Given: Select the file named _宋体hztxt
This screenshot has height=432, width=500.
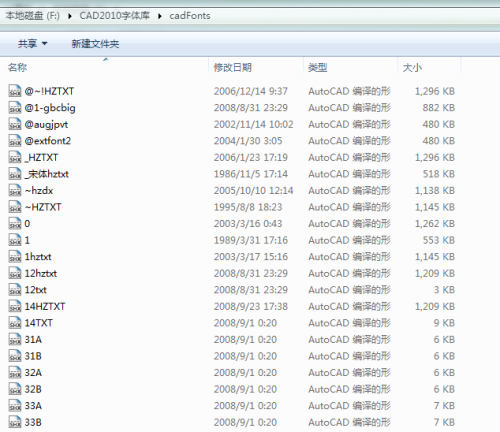Looking at the screenshot, I should pos(47,174).
